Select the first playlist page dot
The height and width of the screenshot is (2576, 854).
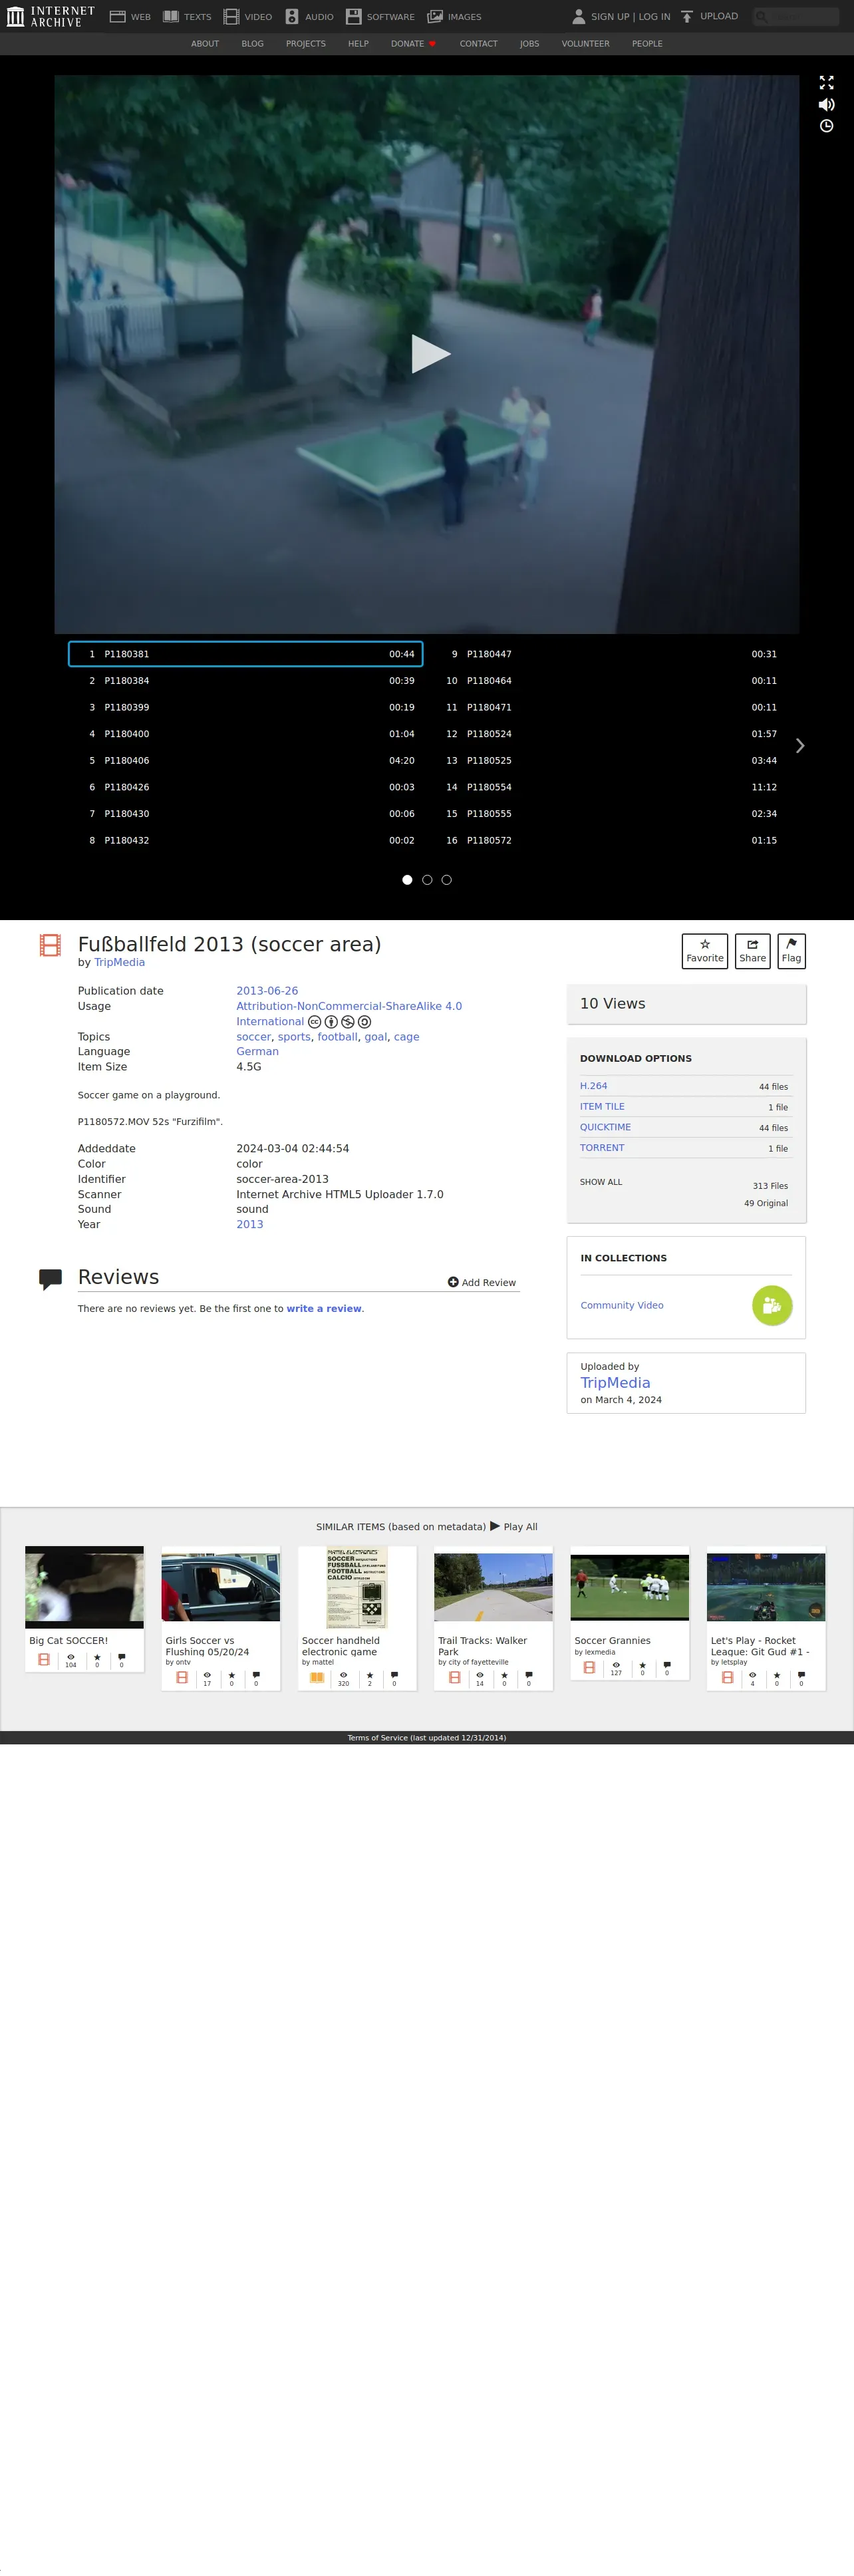point(407,880)
